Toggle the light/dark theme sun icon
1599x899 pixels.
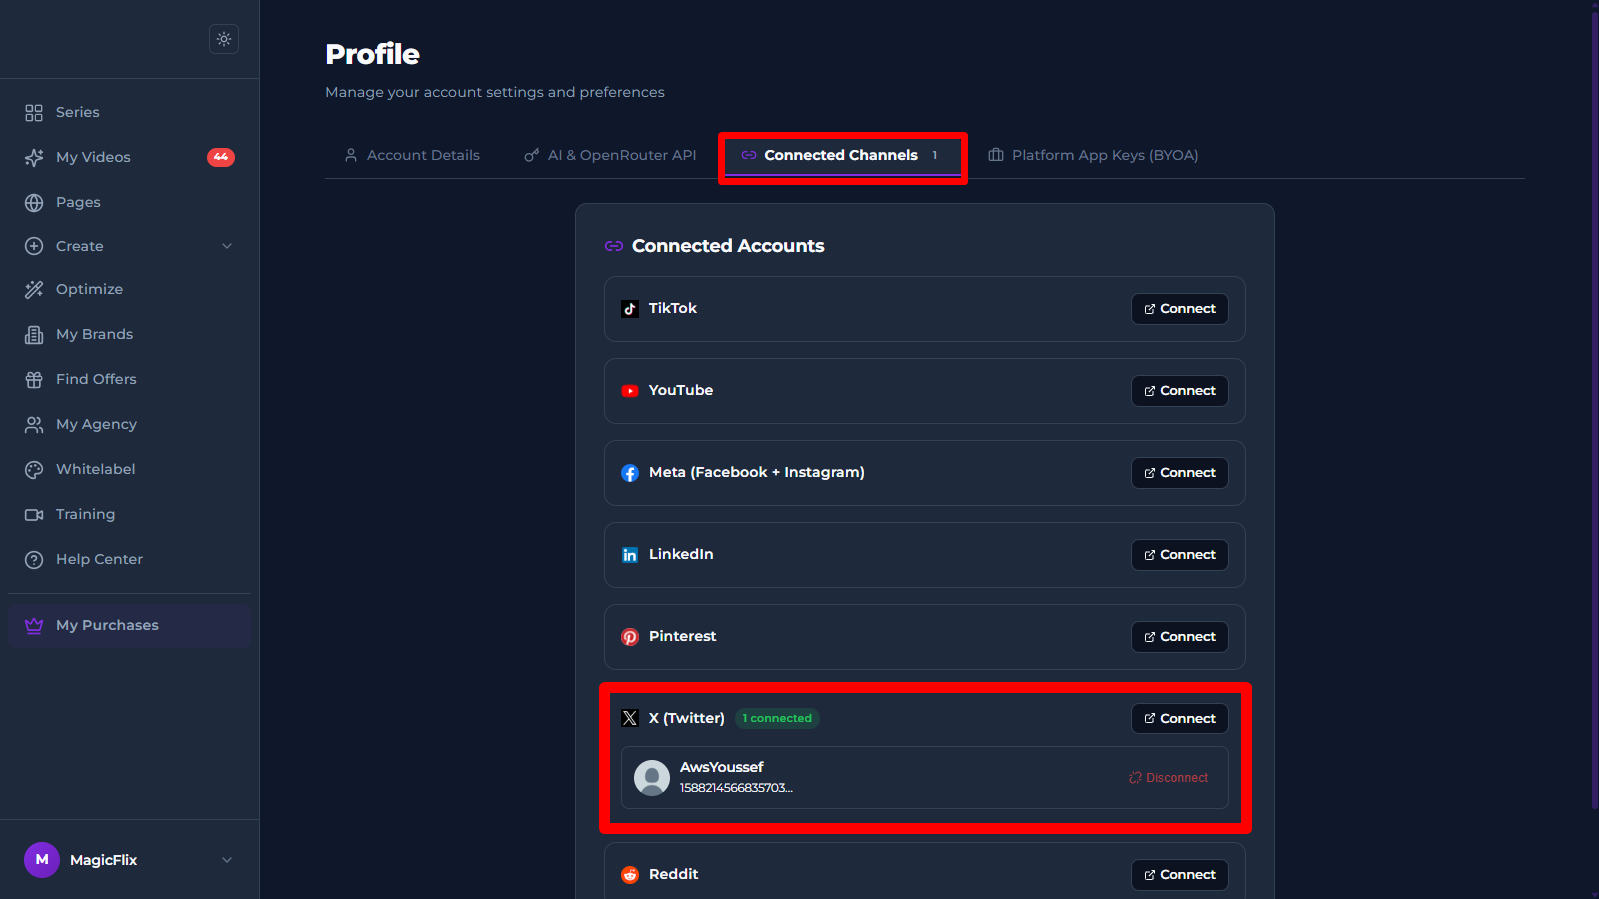(224, 39)
